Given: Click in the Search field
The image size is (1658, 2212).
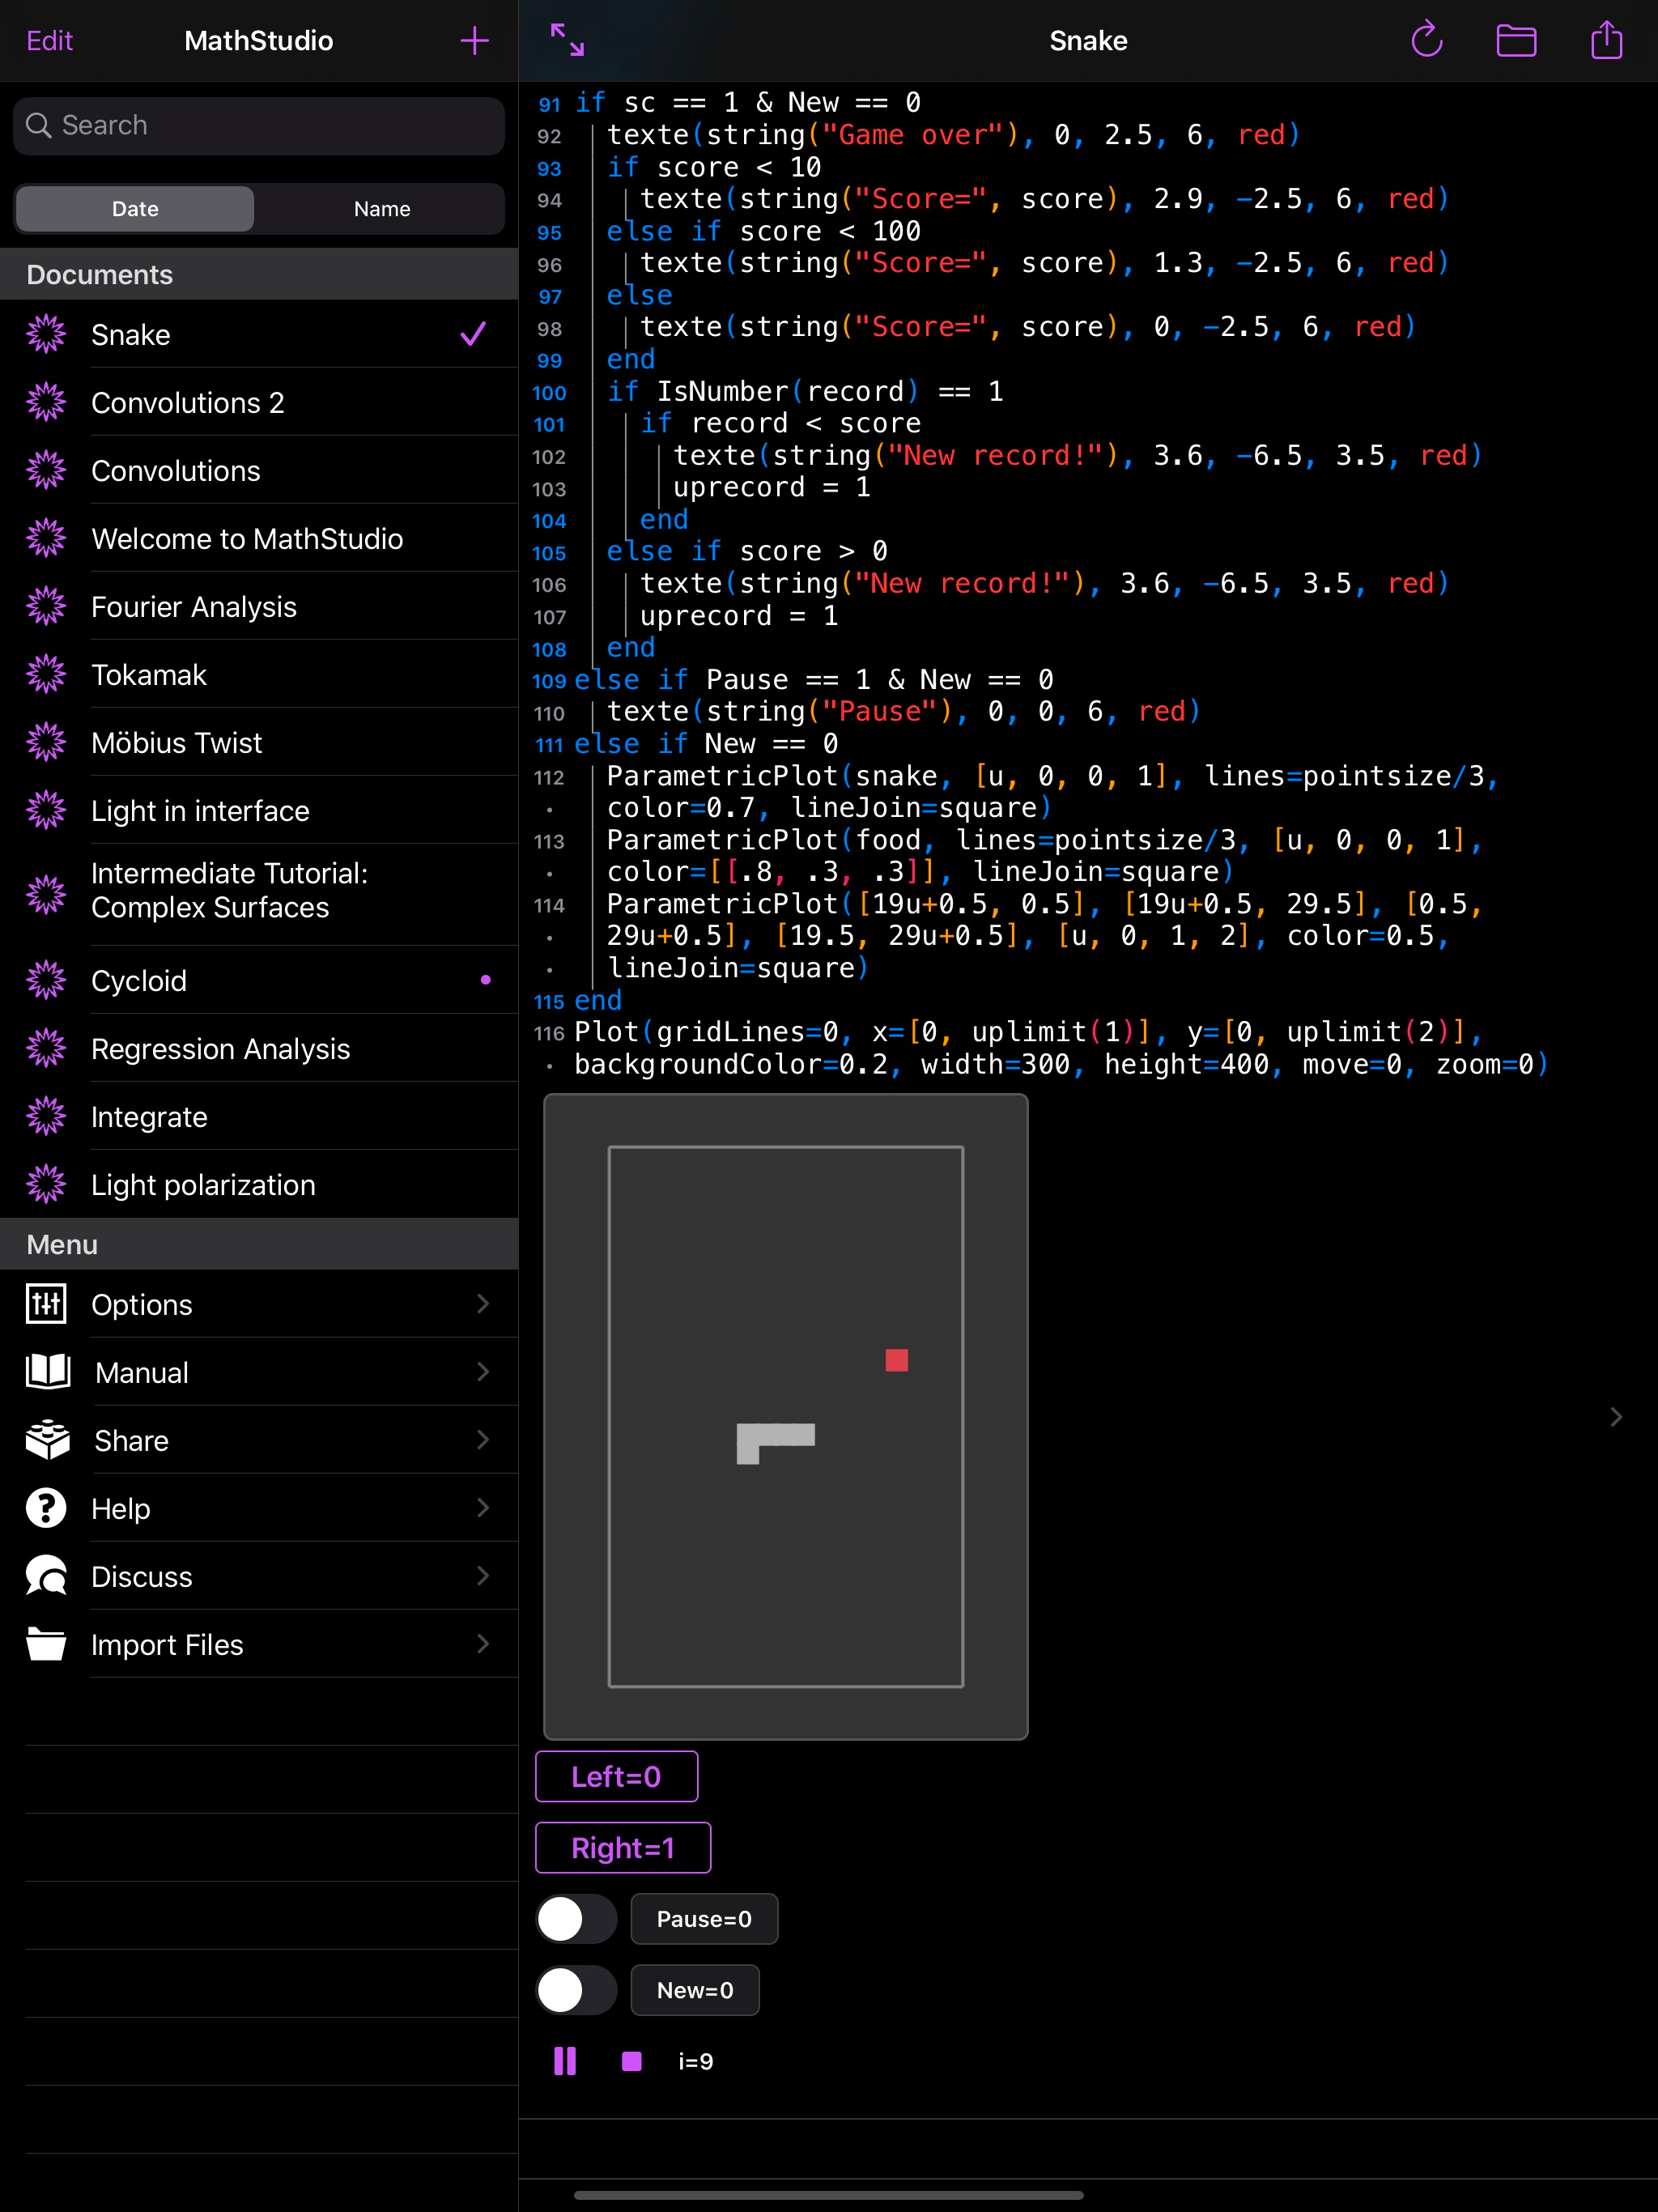Looking at the screenshot, I should click(258, 126).
